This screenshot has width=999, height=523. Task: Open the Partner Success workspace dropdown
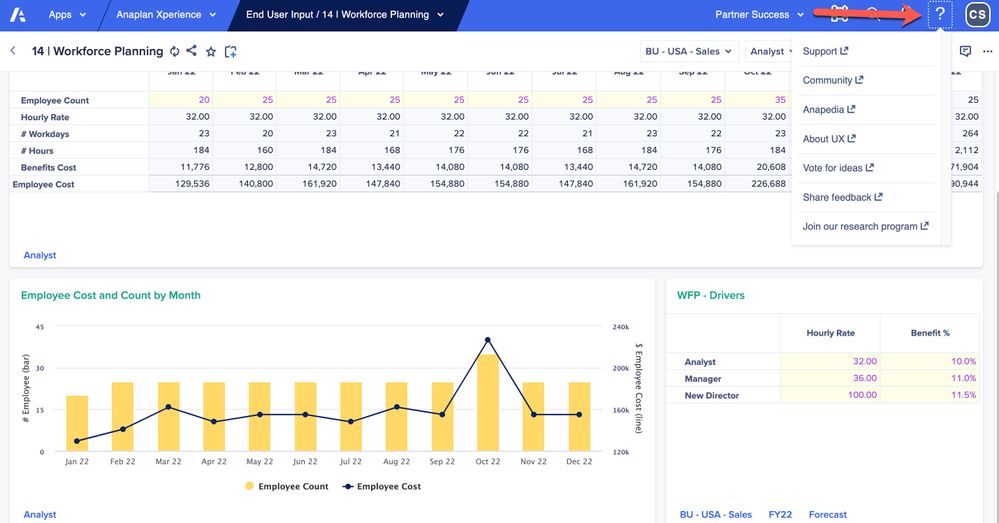[759, 14]
